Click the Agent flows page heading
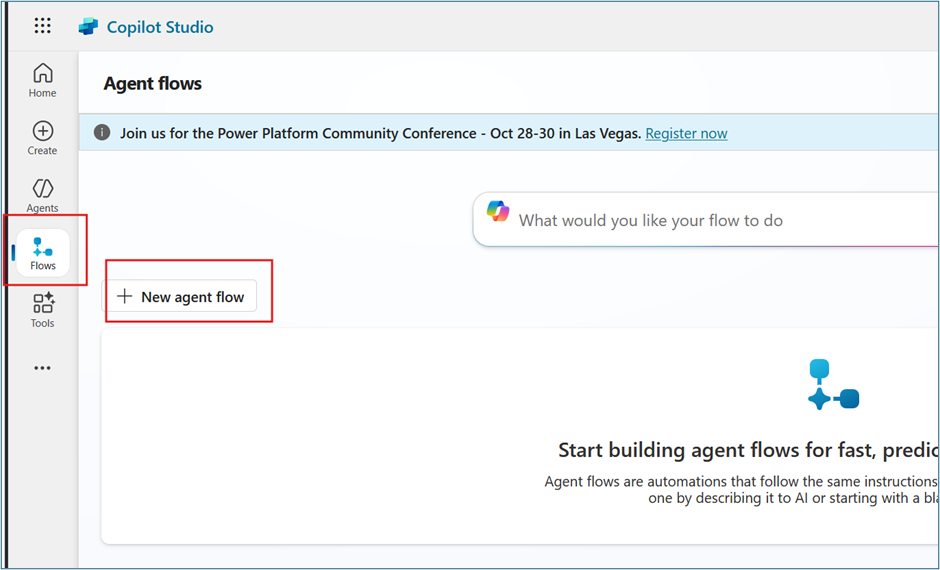 [153, 83]
